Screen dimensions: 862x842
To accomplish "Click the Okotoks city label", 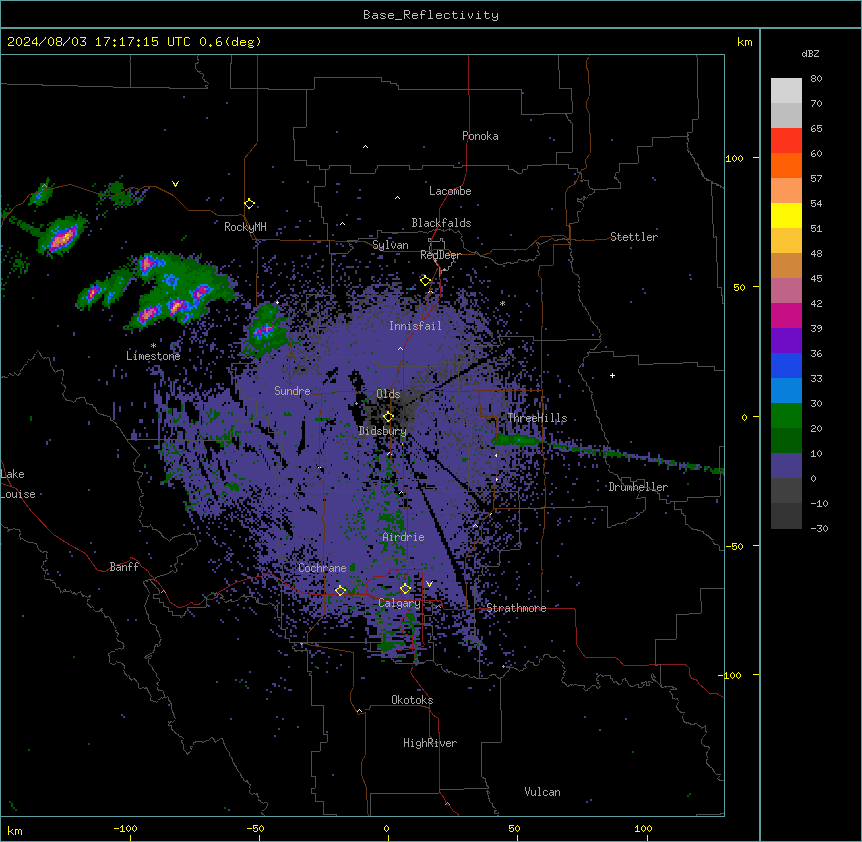I will tap(412, 700).
